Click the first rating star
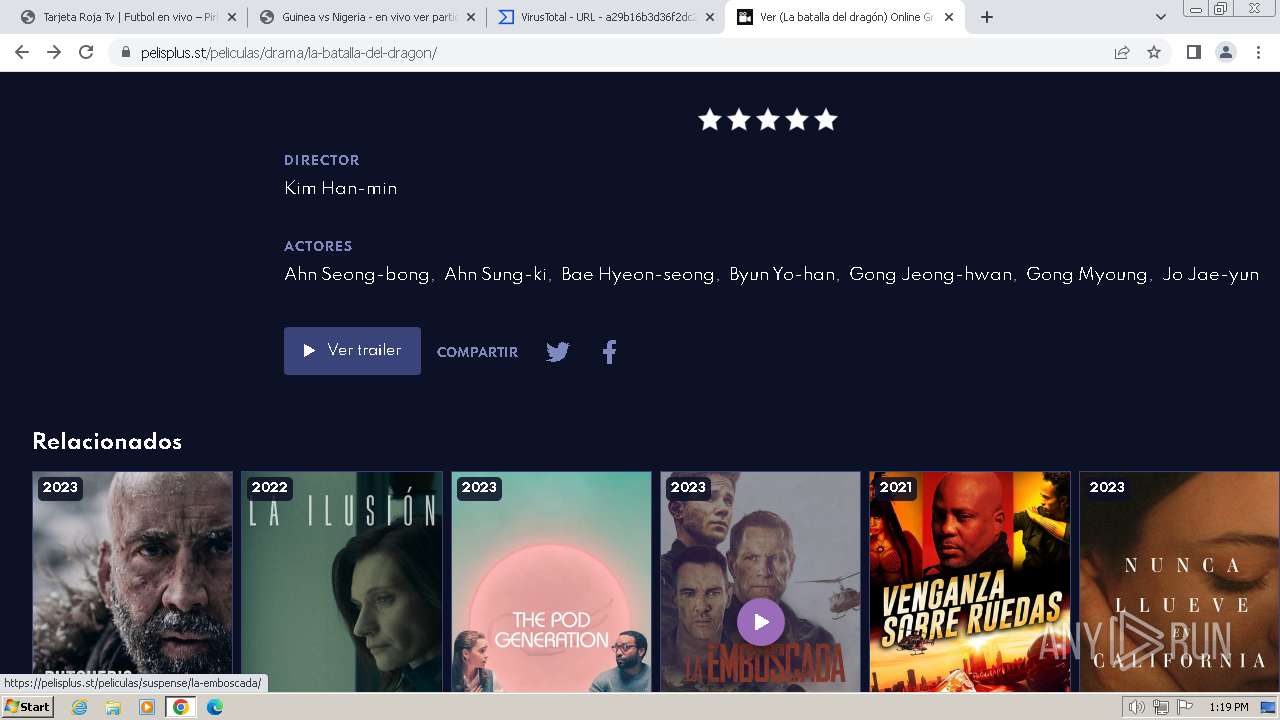 tap(710, 120)
